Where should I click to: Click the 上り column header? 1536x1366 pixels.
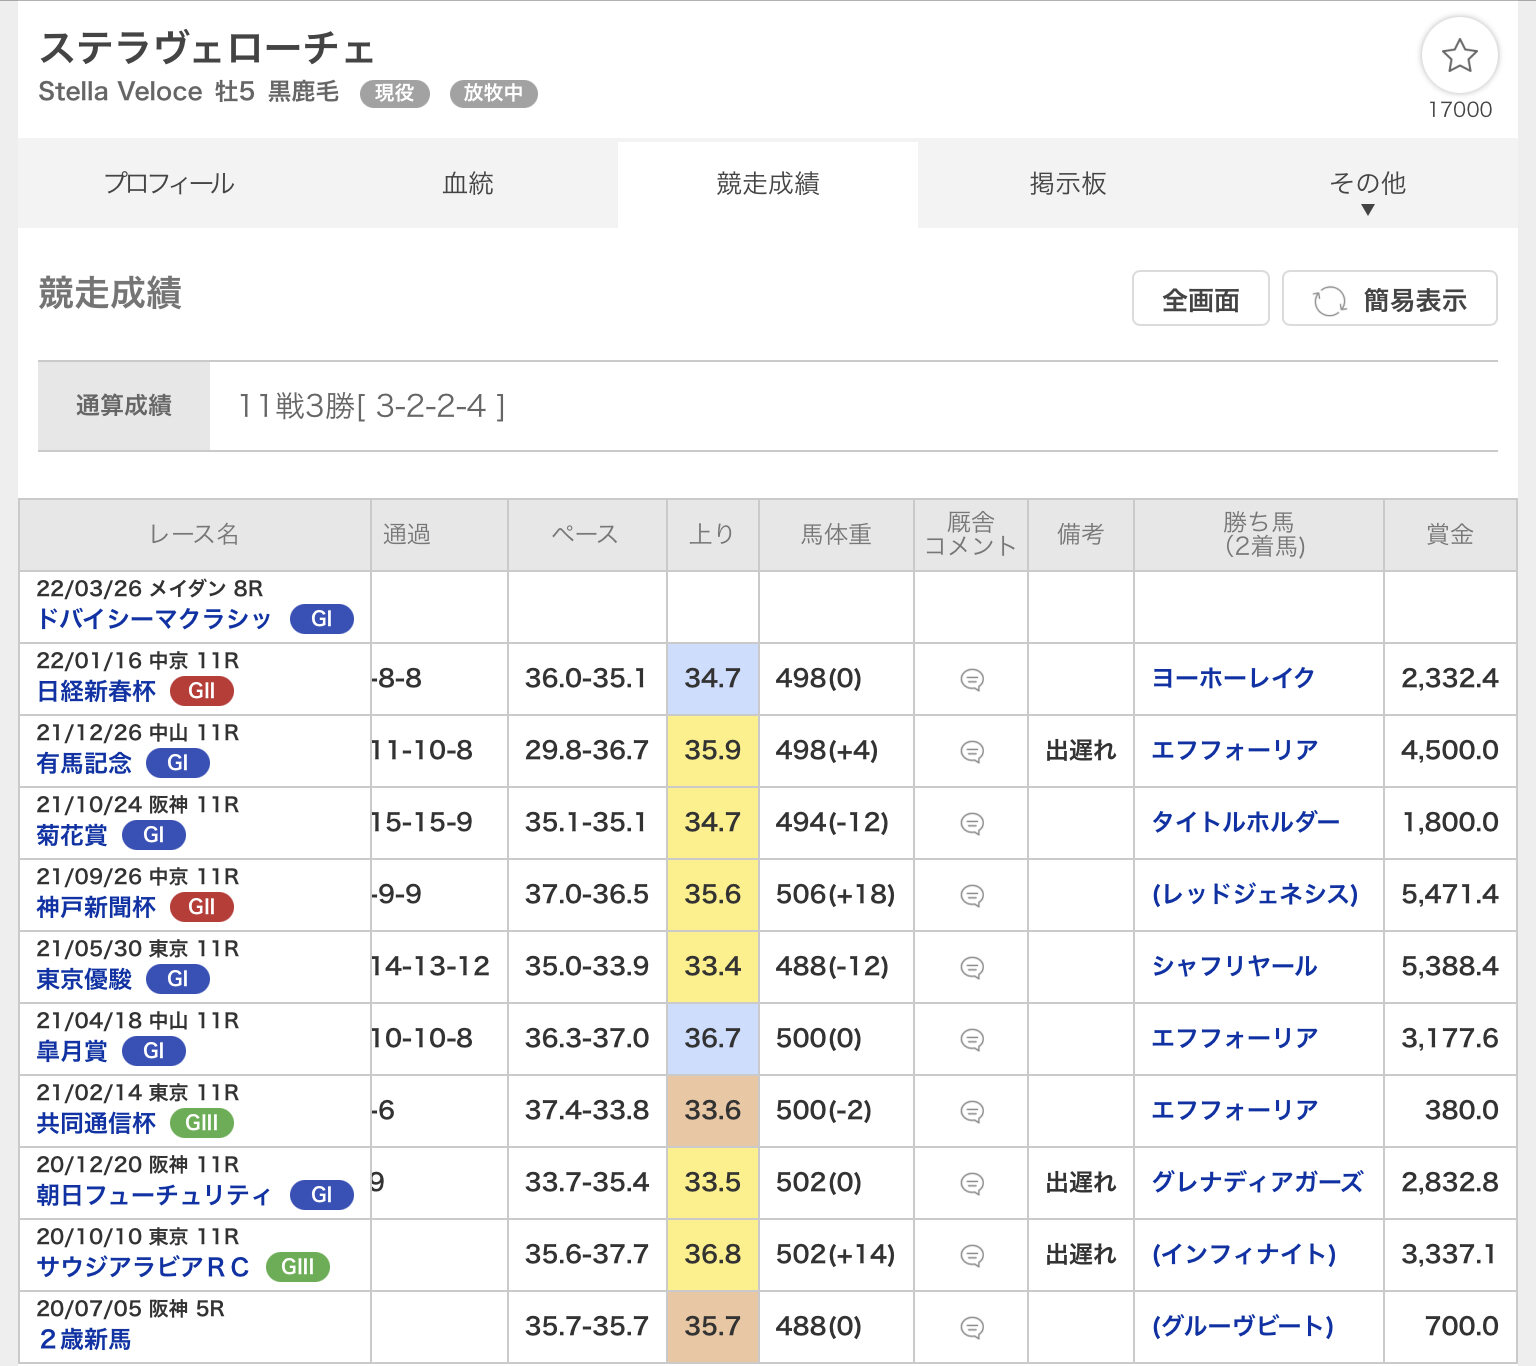(x=712, y=535)
